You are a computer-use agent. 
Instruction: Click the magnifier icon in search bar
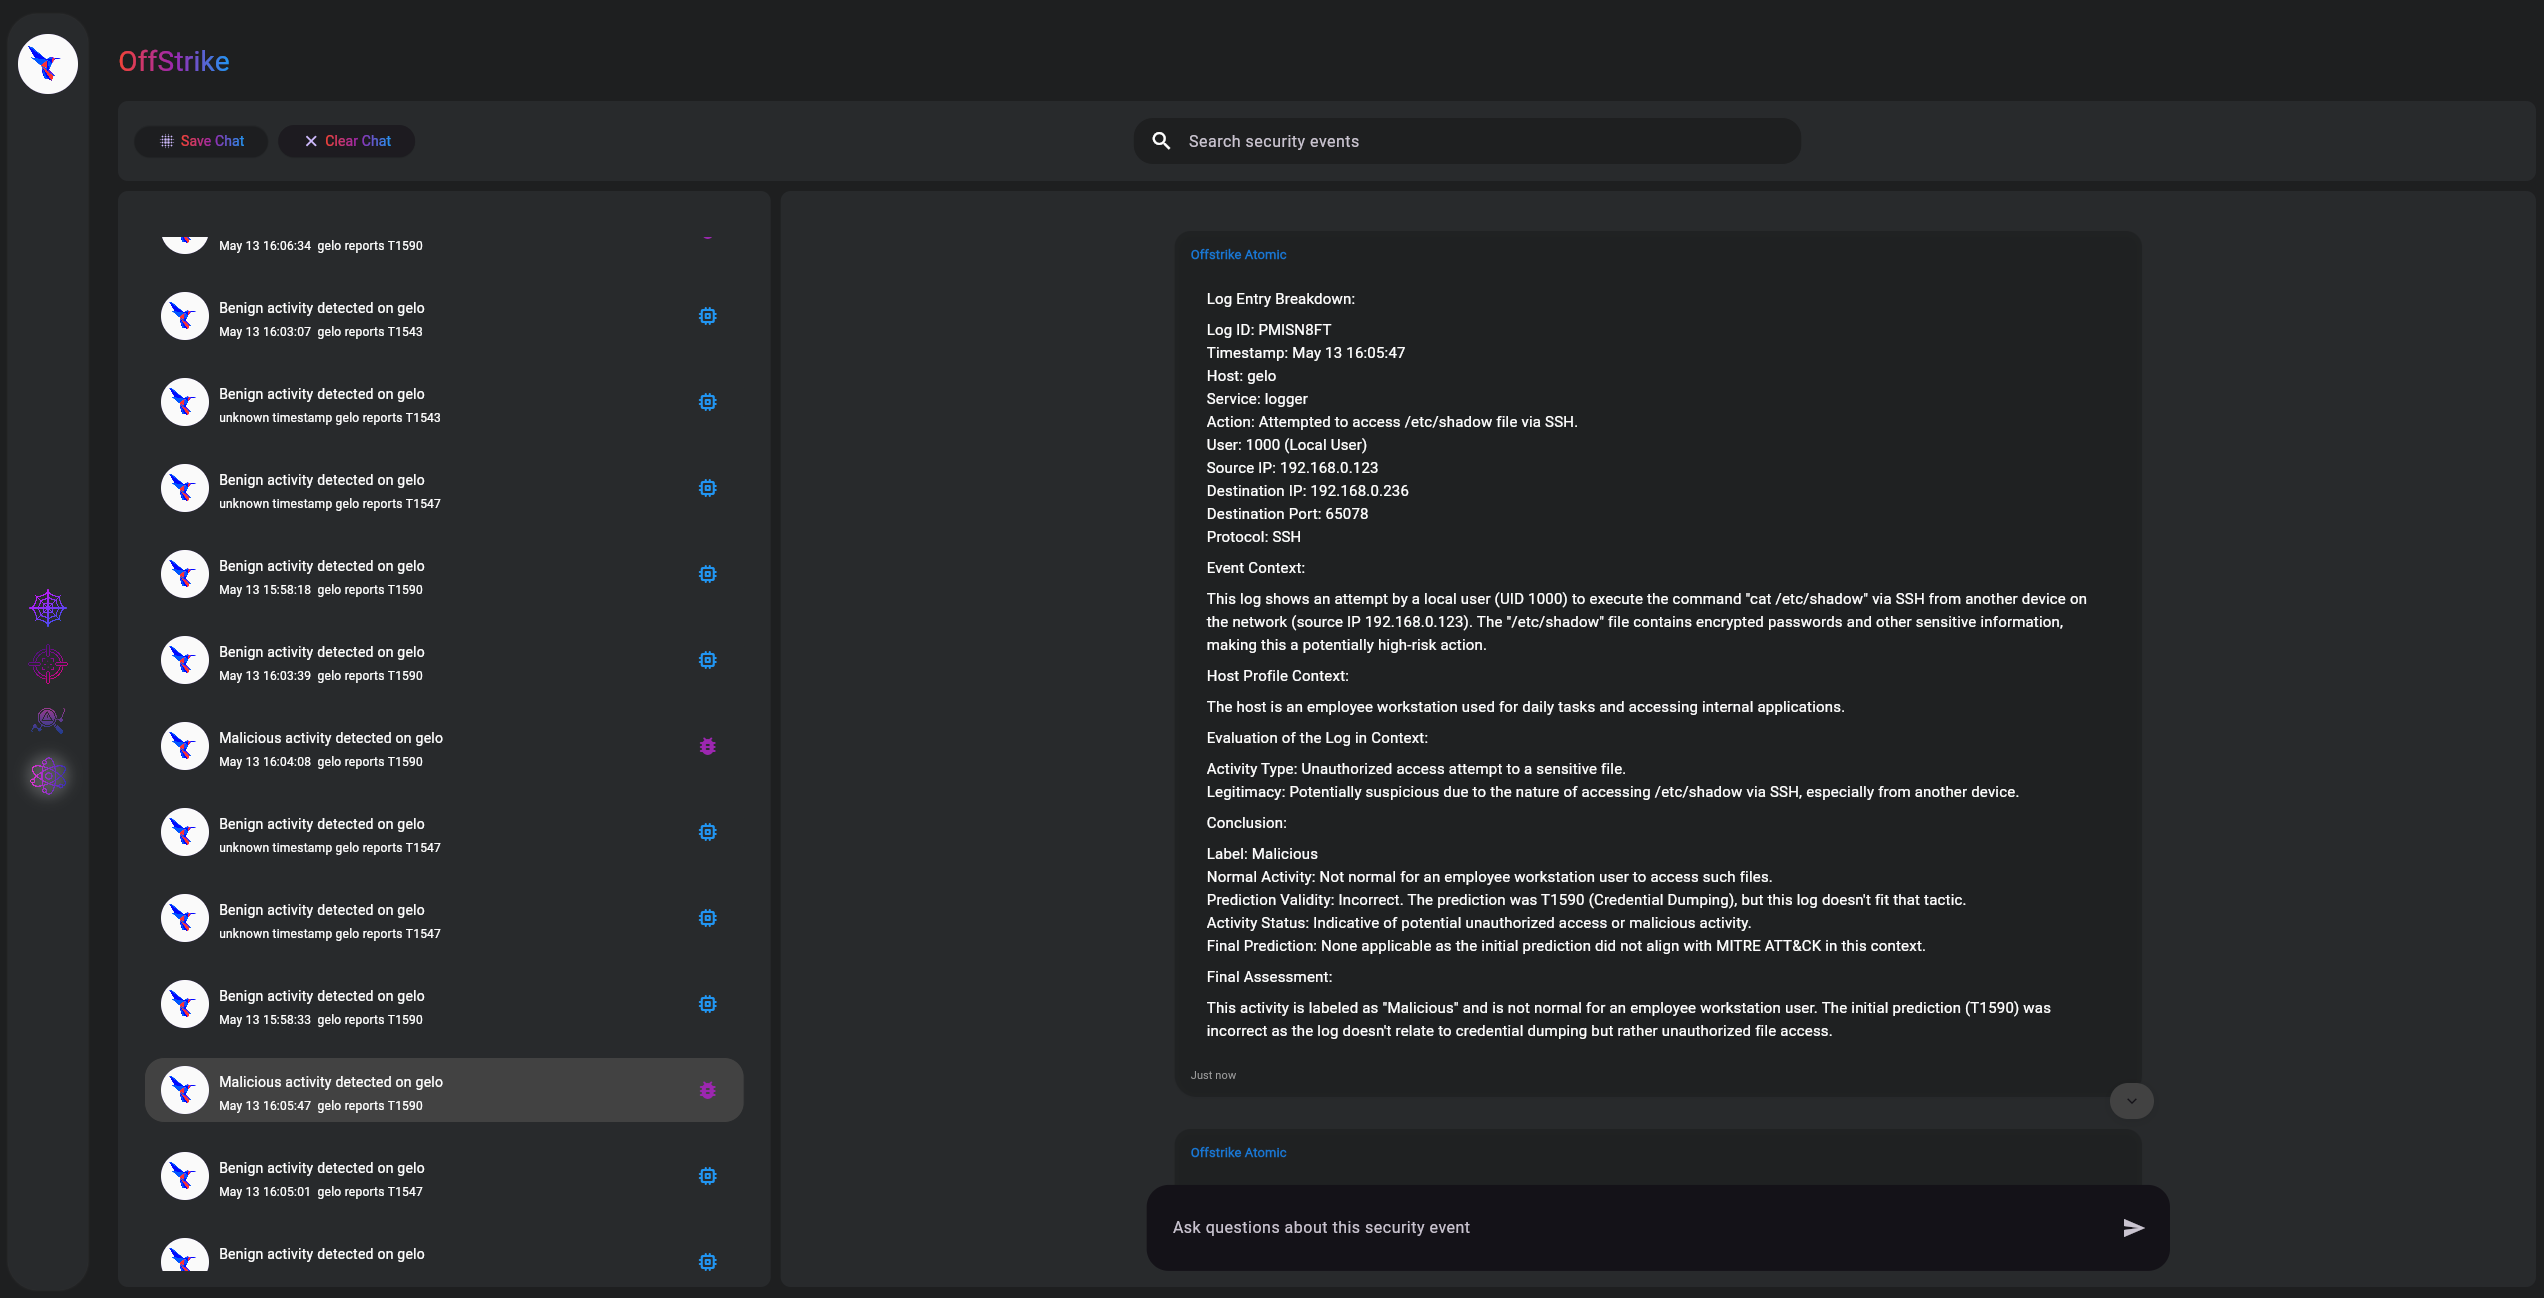(x=1161, y=141)
